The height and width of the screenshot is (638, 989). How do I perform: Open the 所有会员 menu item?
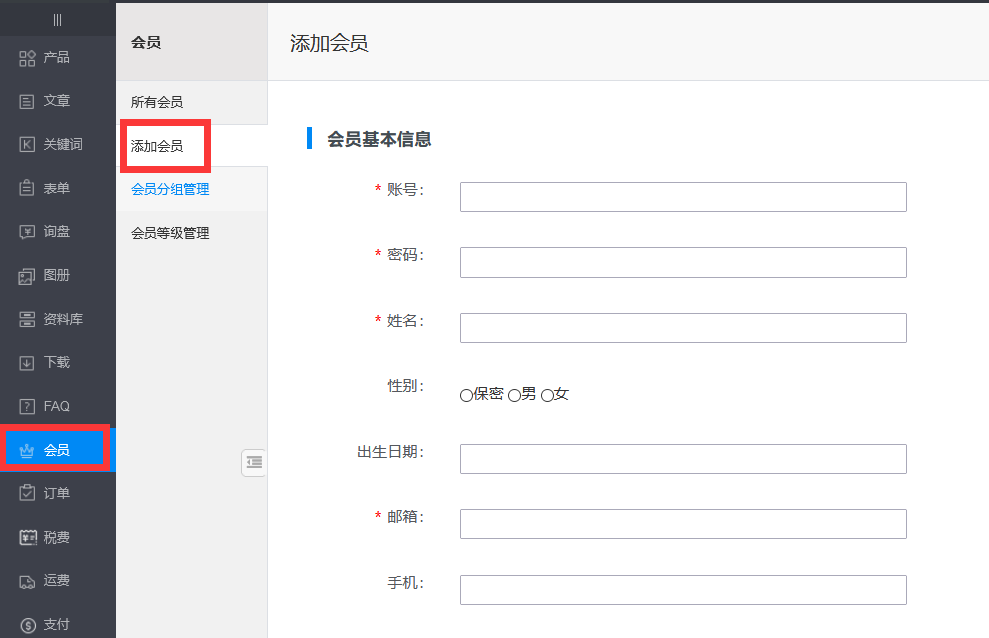click(x=157, y=102)
